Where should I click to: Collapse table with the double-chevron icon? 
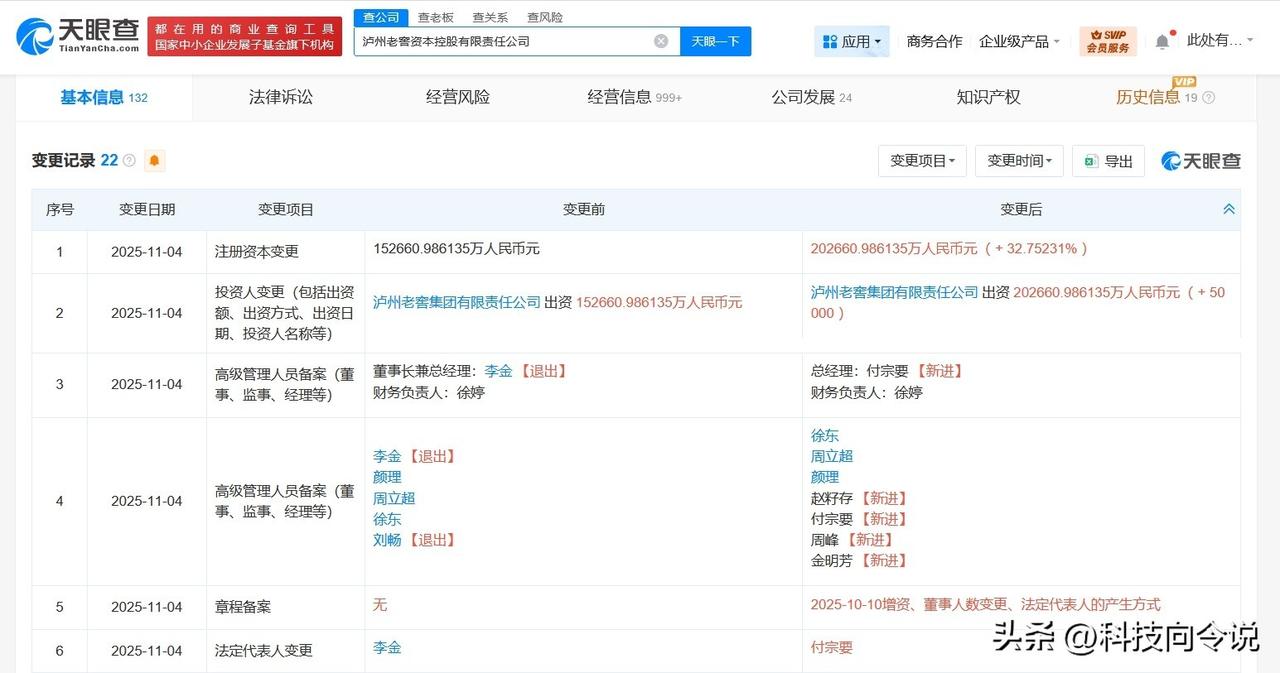1229,210
